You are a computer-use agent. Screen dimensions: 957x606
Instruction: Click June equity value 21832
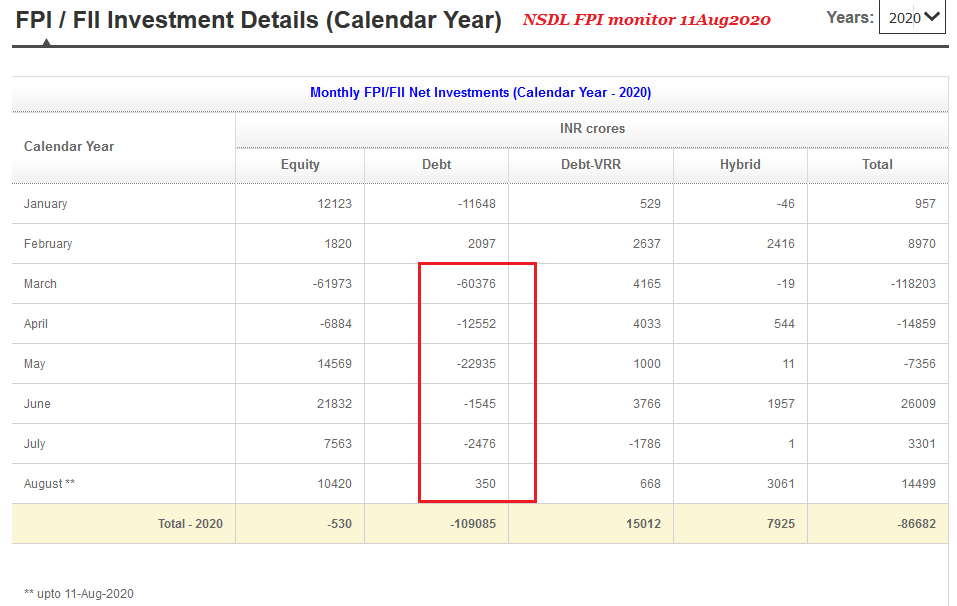click(x=334, y=404)
